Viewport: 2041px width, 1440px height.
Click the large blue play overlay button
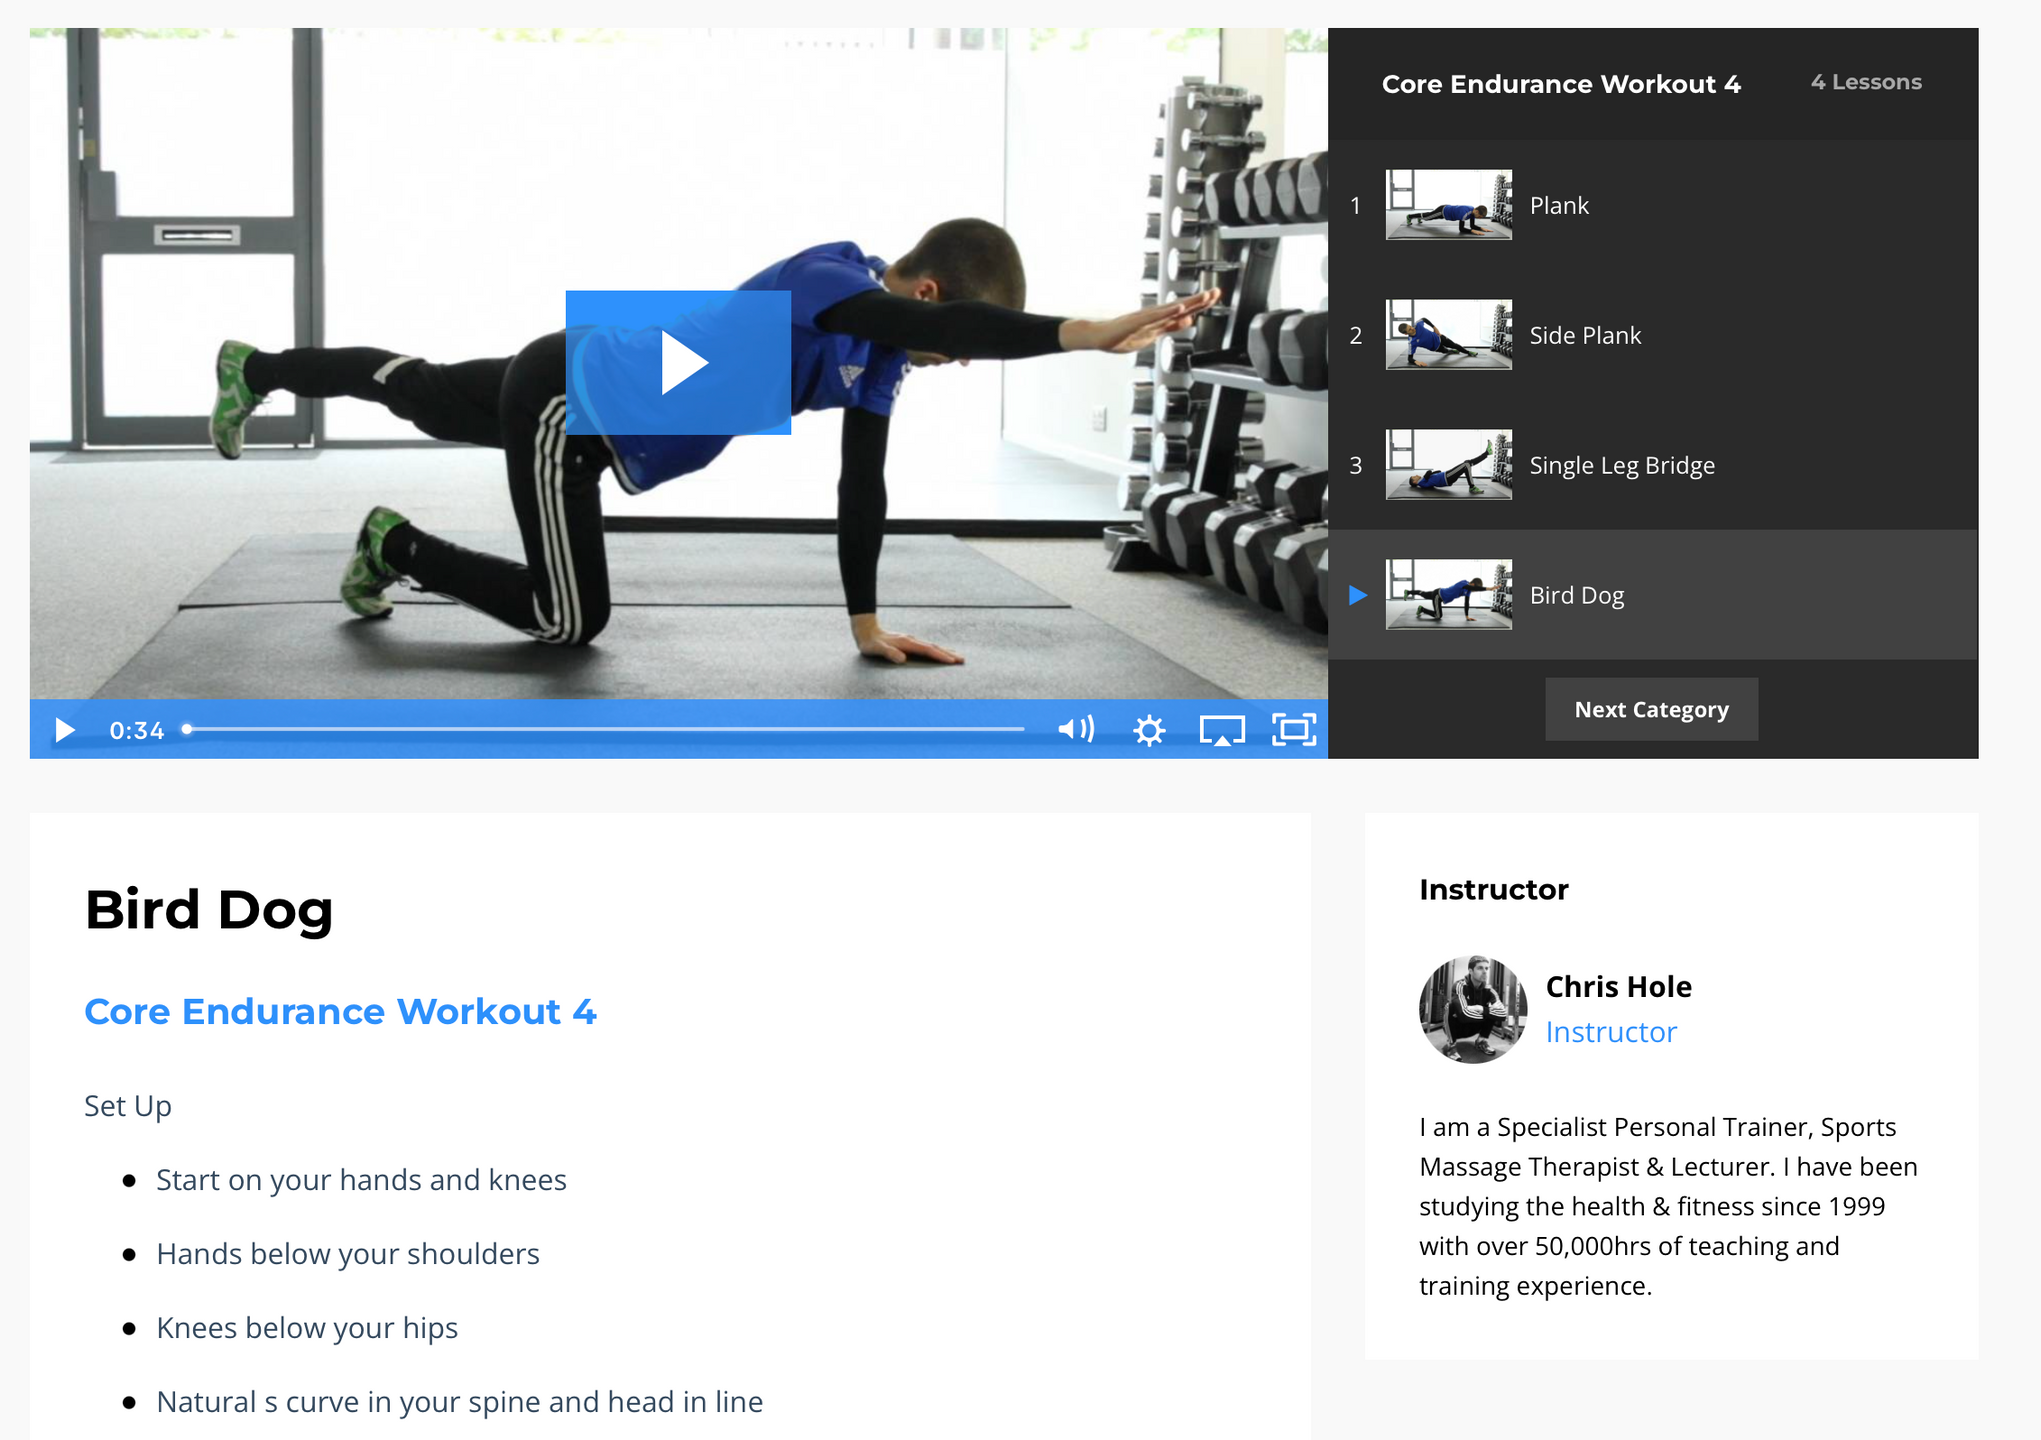coord(678,362)
